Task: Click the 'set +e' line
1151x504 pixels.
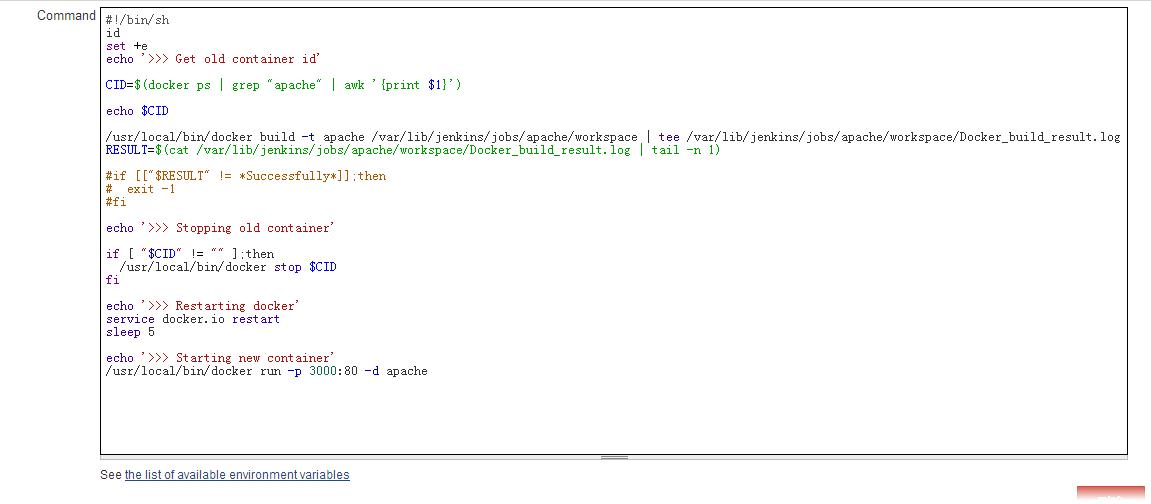Action: (x=126, y=46)
